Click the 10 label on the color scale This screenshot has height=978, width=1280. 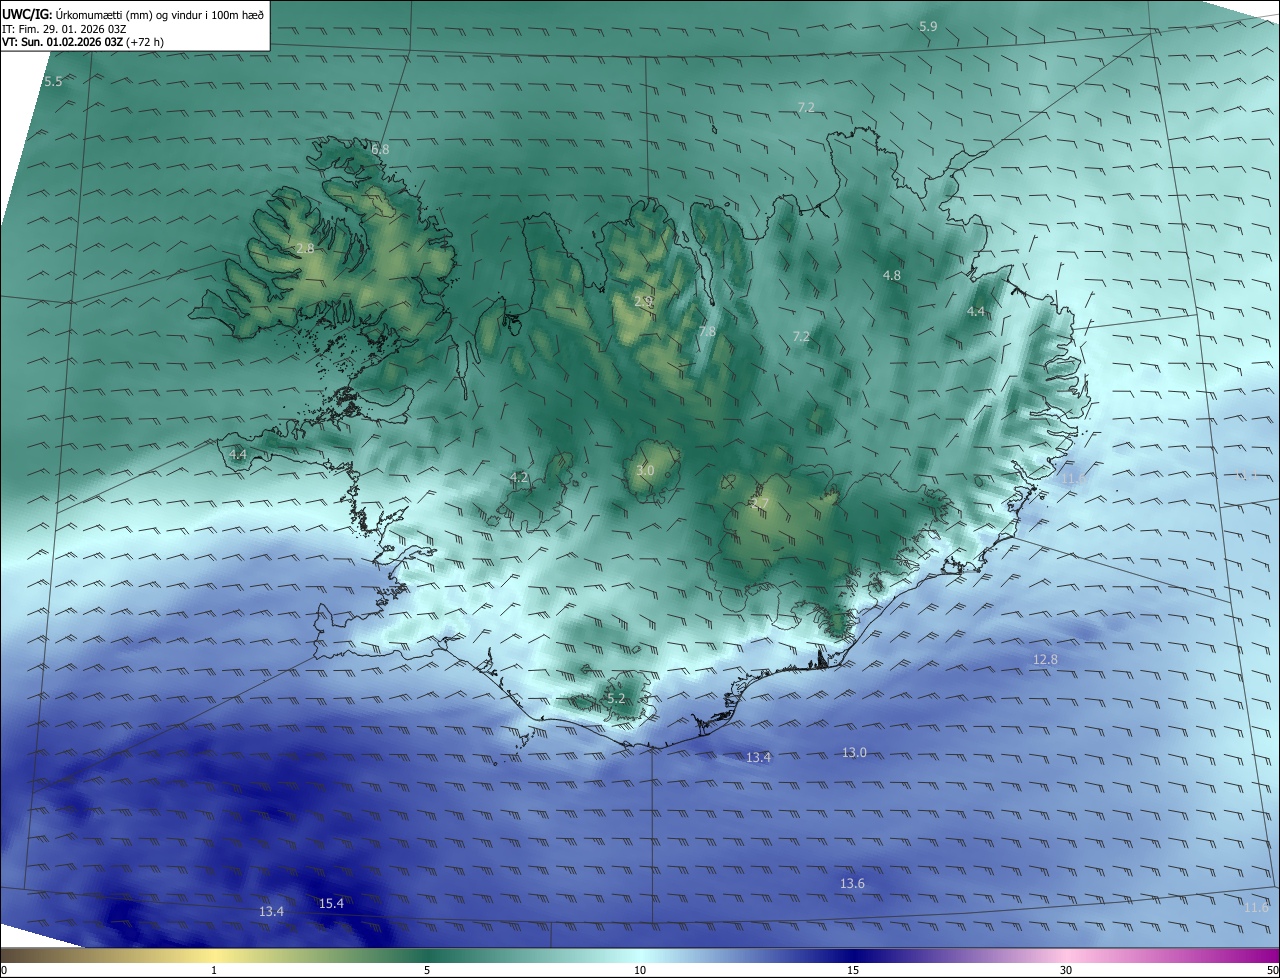[640, 970]
